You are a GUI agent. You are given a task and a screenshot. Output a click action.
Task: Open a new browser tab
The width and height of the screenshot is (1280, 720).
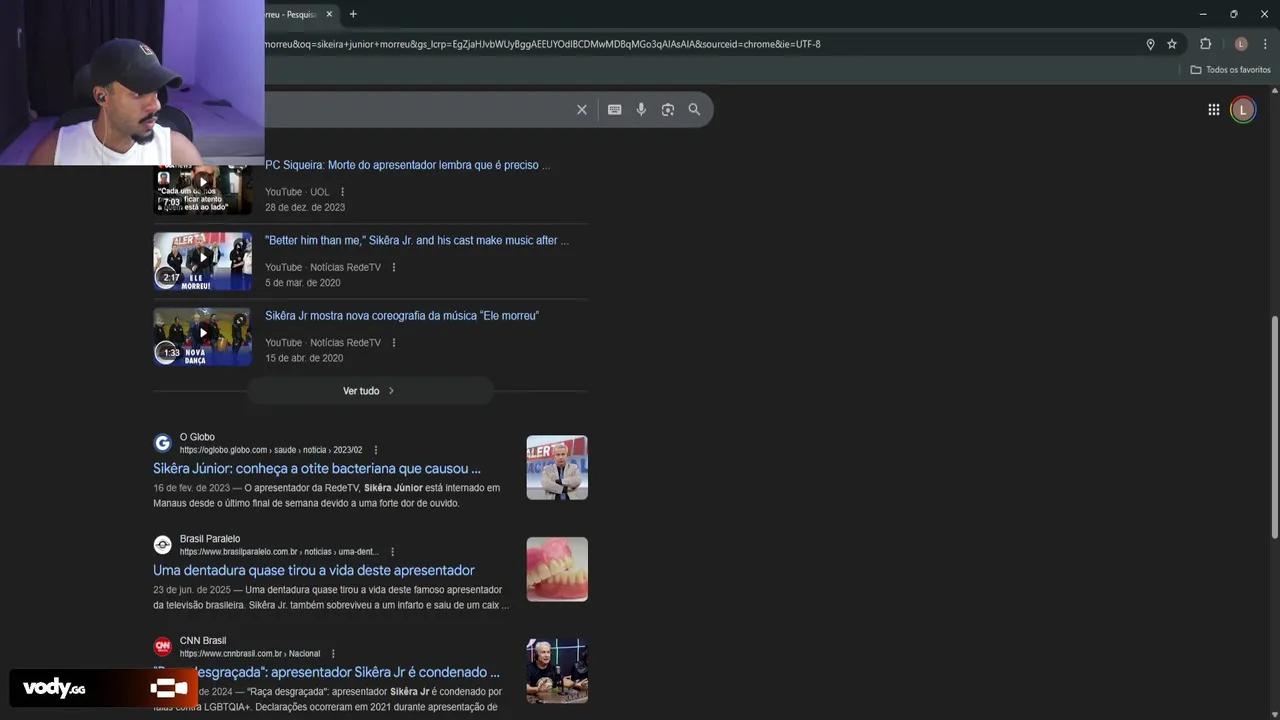tap(353, 14)
